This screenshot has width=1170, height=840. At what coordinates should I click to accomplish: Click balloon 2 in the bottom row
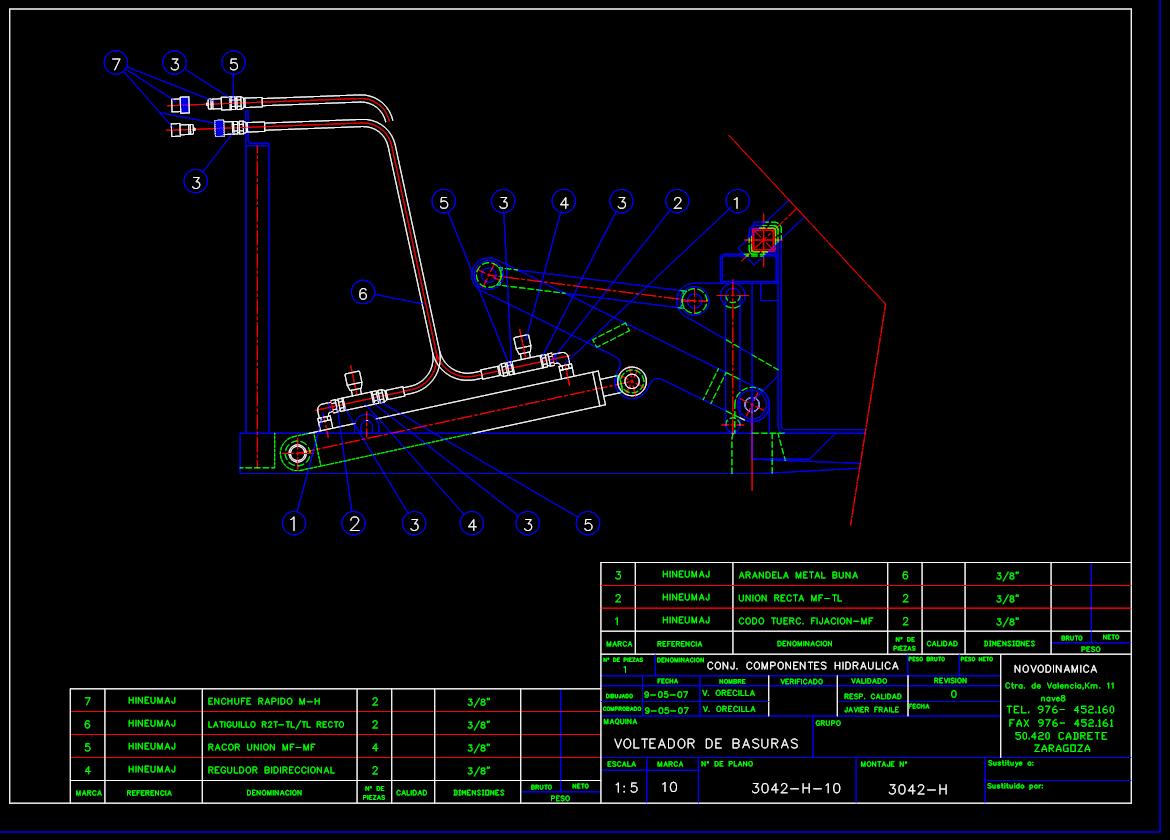pyautogui.click(x=353, y=523)
